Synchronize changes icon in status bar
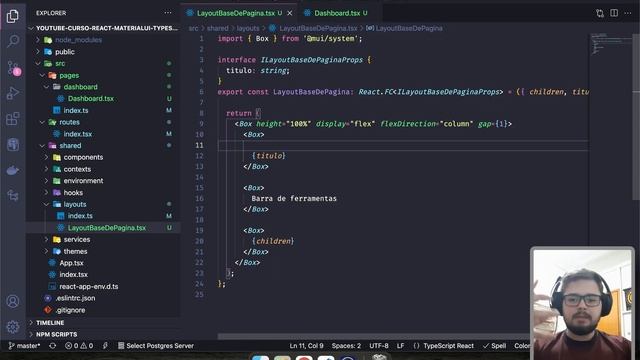 tap(53, 346)
